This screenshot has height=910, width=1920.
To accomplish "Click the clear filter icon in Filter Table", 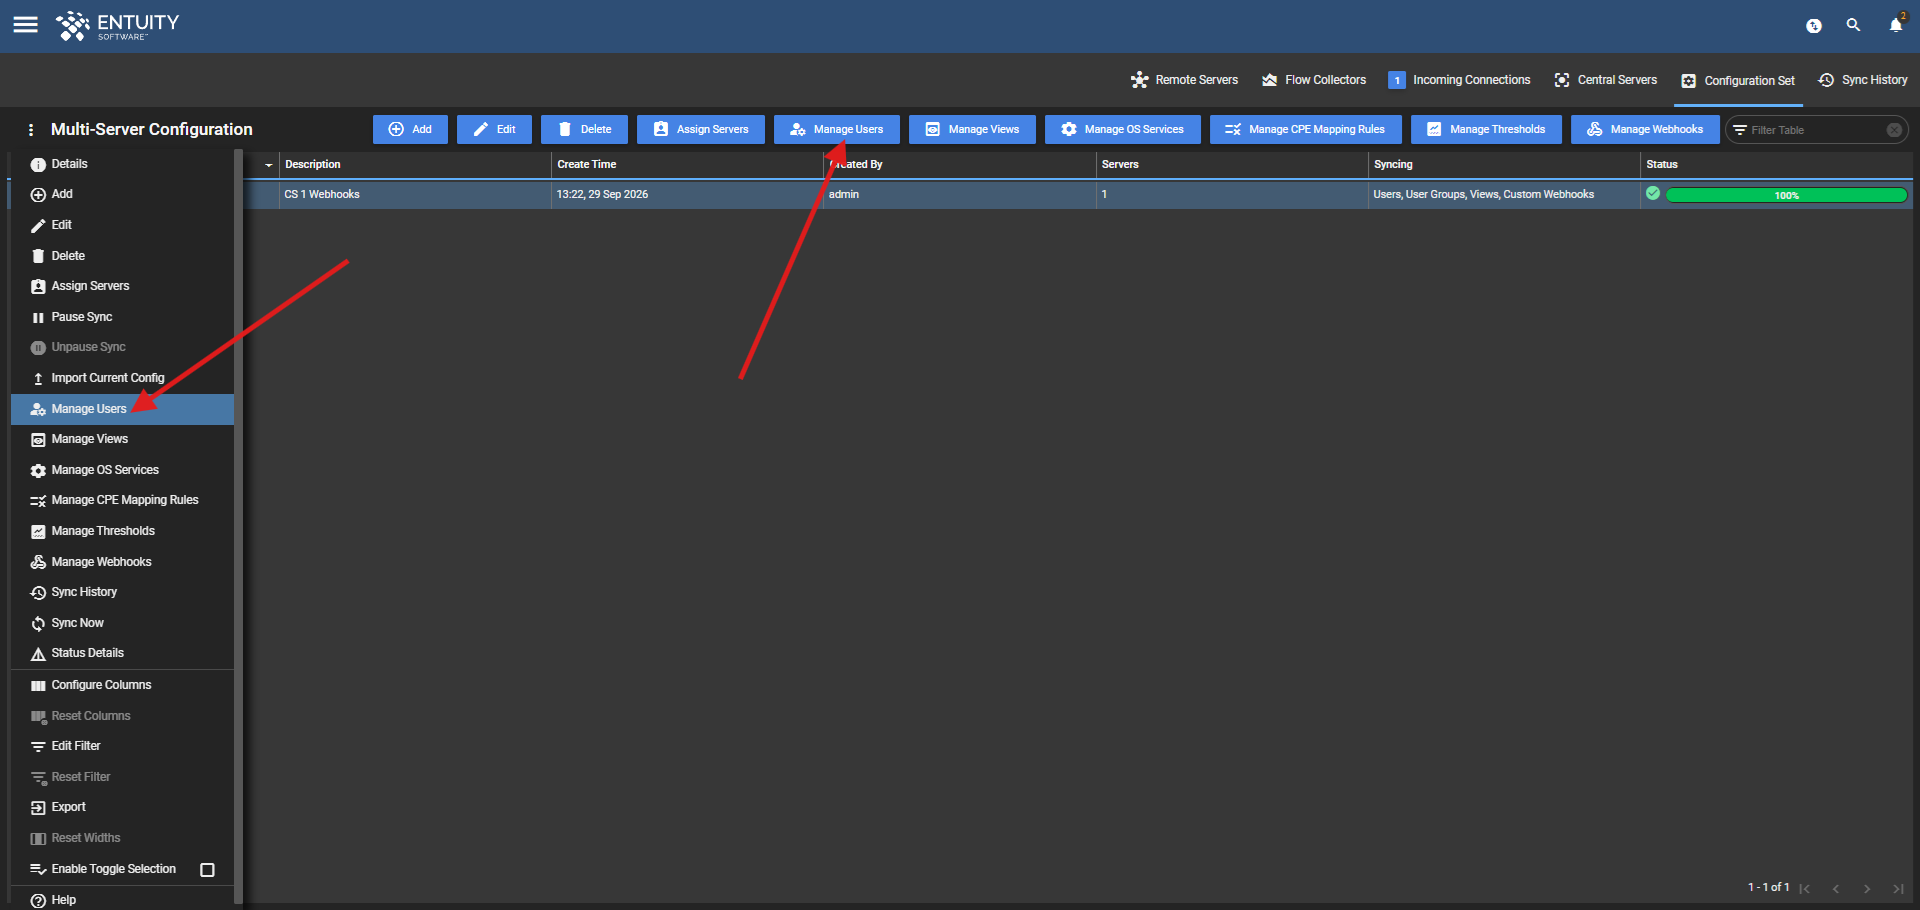I will (1894, 130).
